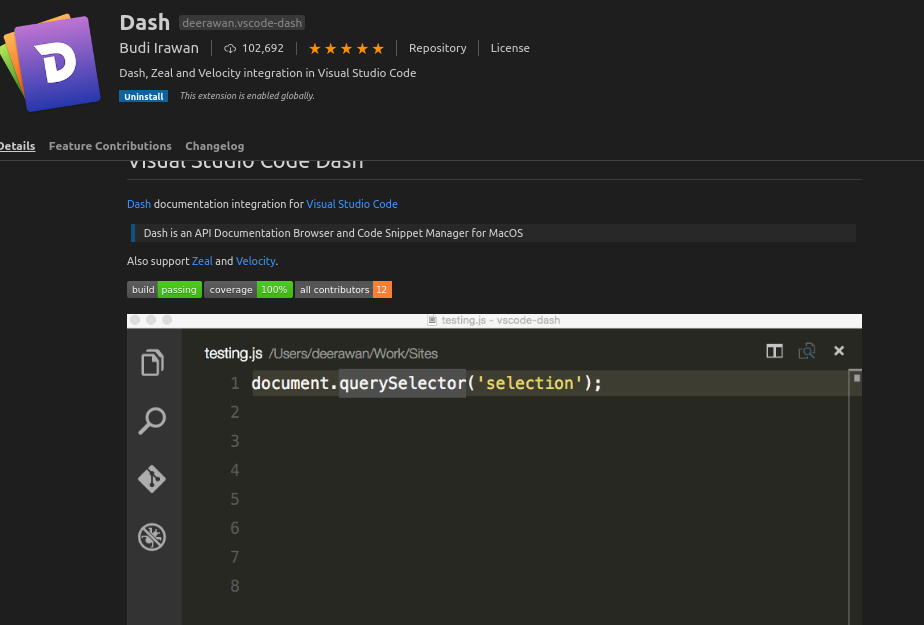Image resolution: width=924 pixels, height=625 pixels.
Task: Click the coverage 100% badge
Action: [248, 290]
